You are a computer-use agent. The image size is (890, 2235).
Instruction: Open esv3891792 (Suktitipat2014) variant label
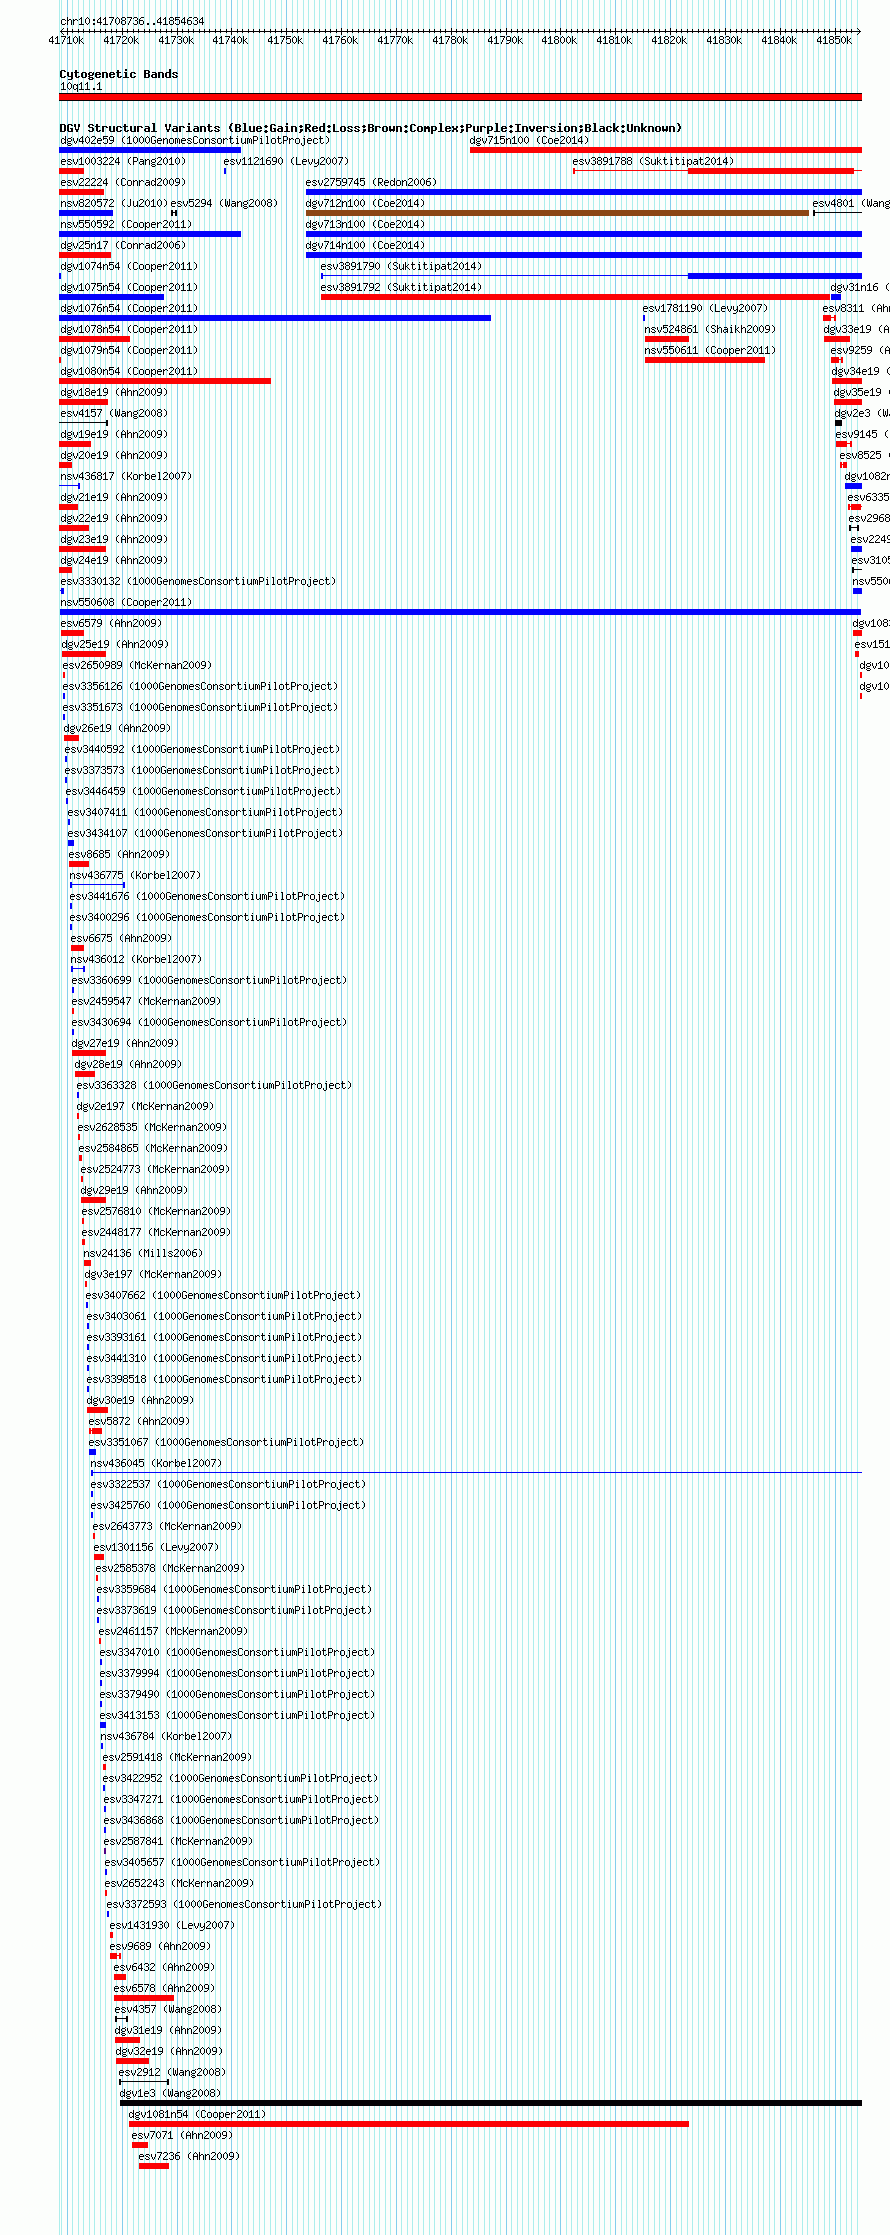click(x=401, y=287)
